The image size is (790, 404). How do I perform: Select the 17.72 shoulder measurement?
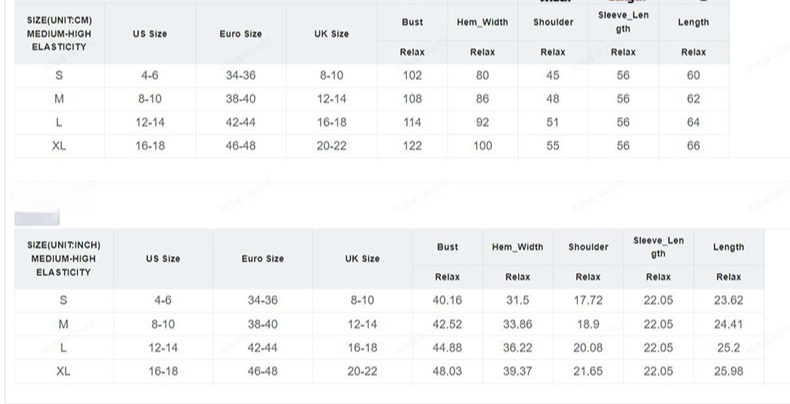588,300
